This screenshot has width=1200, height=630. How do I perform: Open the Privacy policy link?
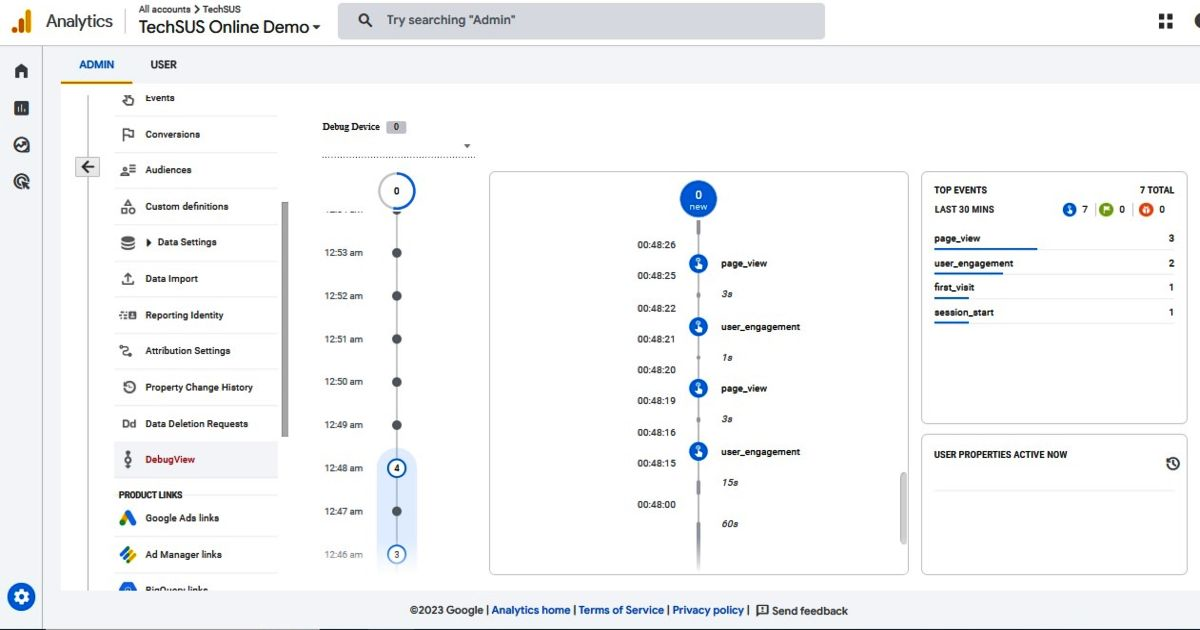(x=708, y=610)
